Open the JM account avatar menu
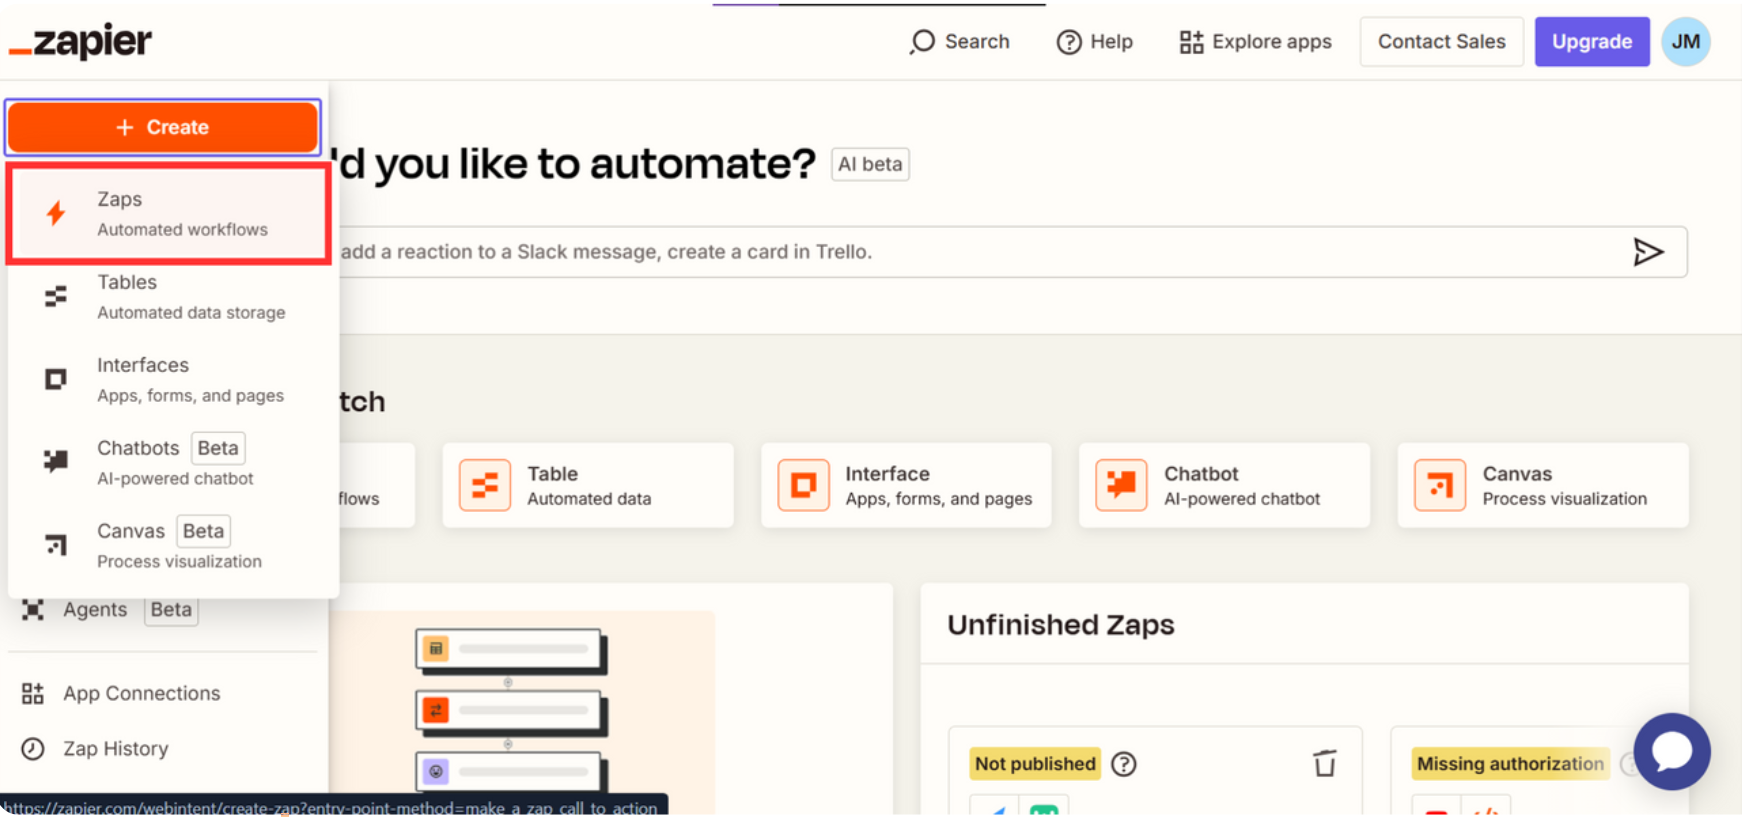Screen dimensions: 1742x822 (x=1686, y=42)
